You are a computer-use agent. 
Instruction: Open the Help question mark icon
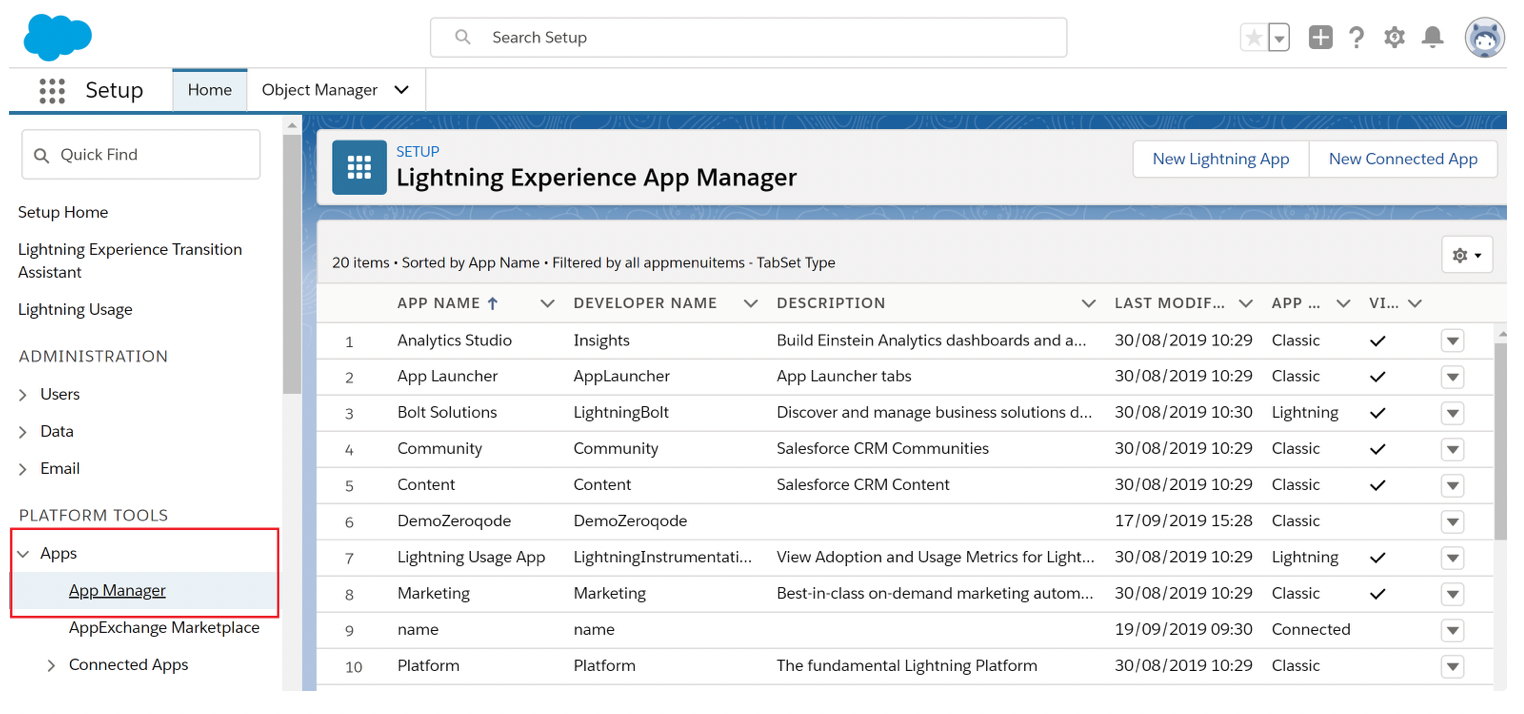[x=1356, y=38]
